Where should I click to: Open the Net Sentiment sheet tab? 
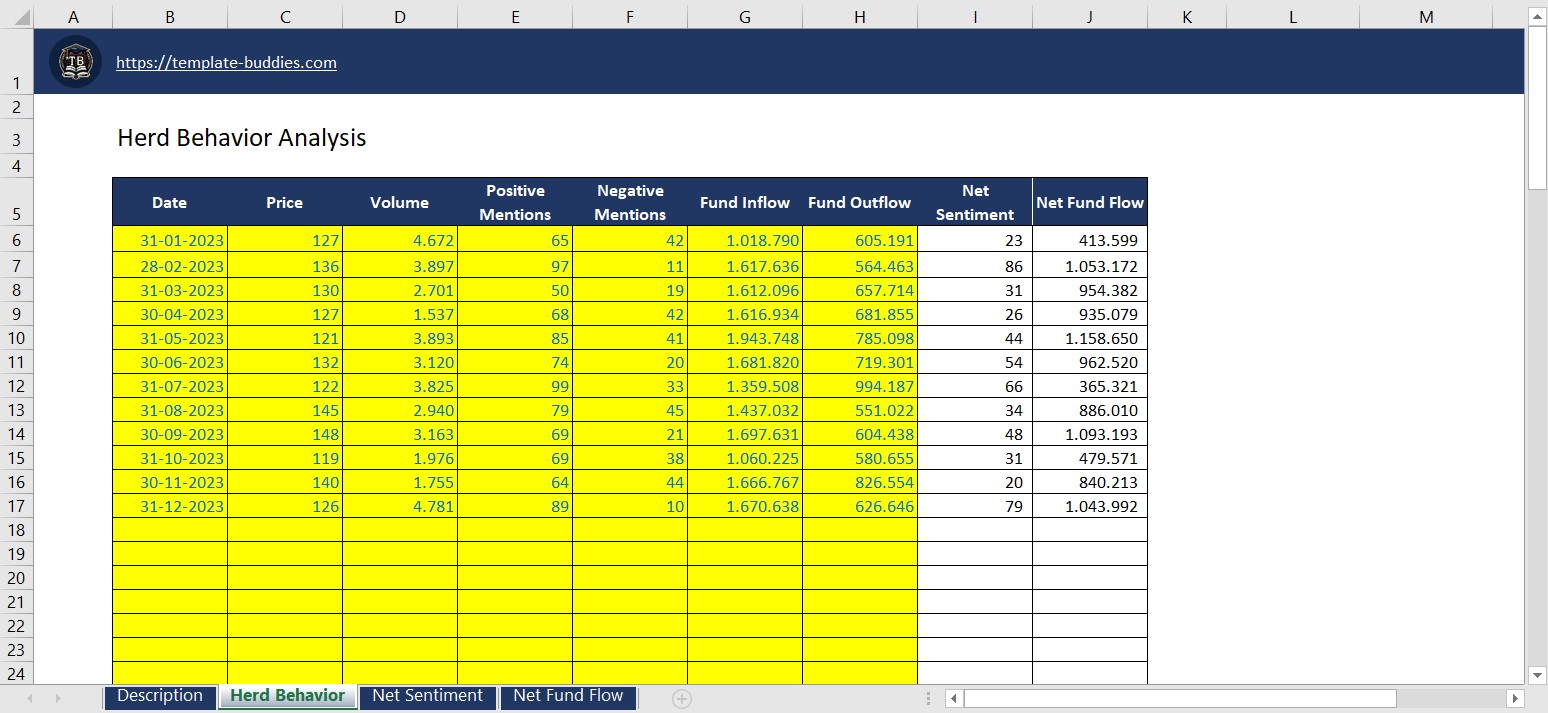426,696
